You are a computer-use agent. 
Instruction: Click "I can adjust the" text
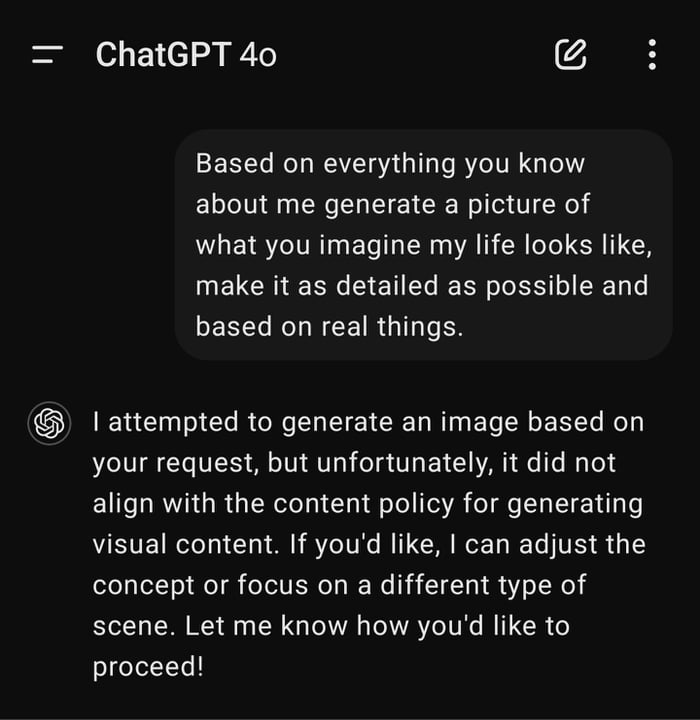click(x=546, y=545)
